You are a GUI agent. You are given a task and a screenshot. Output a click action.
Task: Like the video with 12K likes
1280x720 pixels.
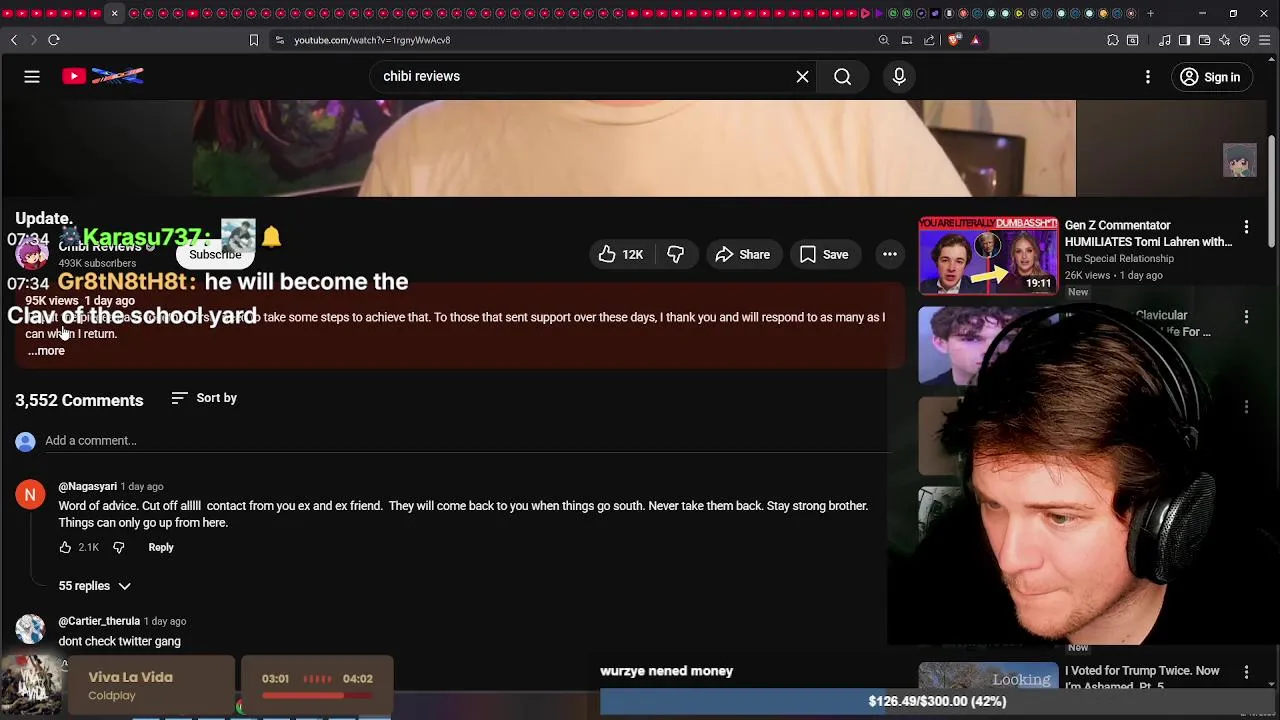pyautogui.click(x=620, y=255)
